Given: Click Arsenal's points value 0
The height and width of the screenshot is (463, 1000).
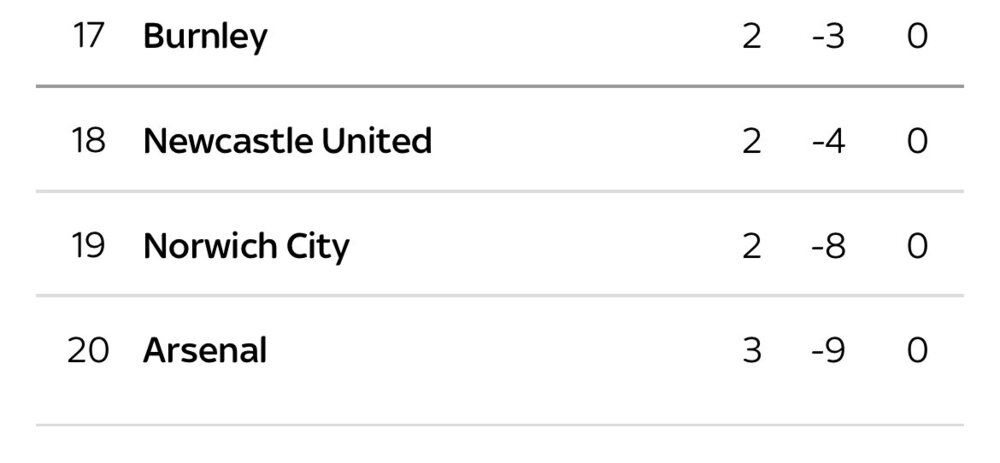Looking at the screenshot, I should point(918,351).
